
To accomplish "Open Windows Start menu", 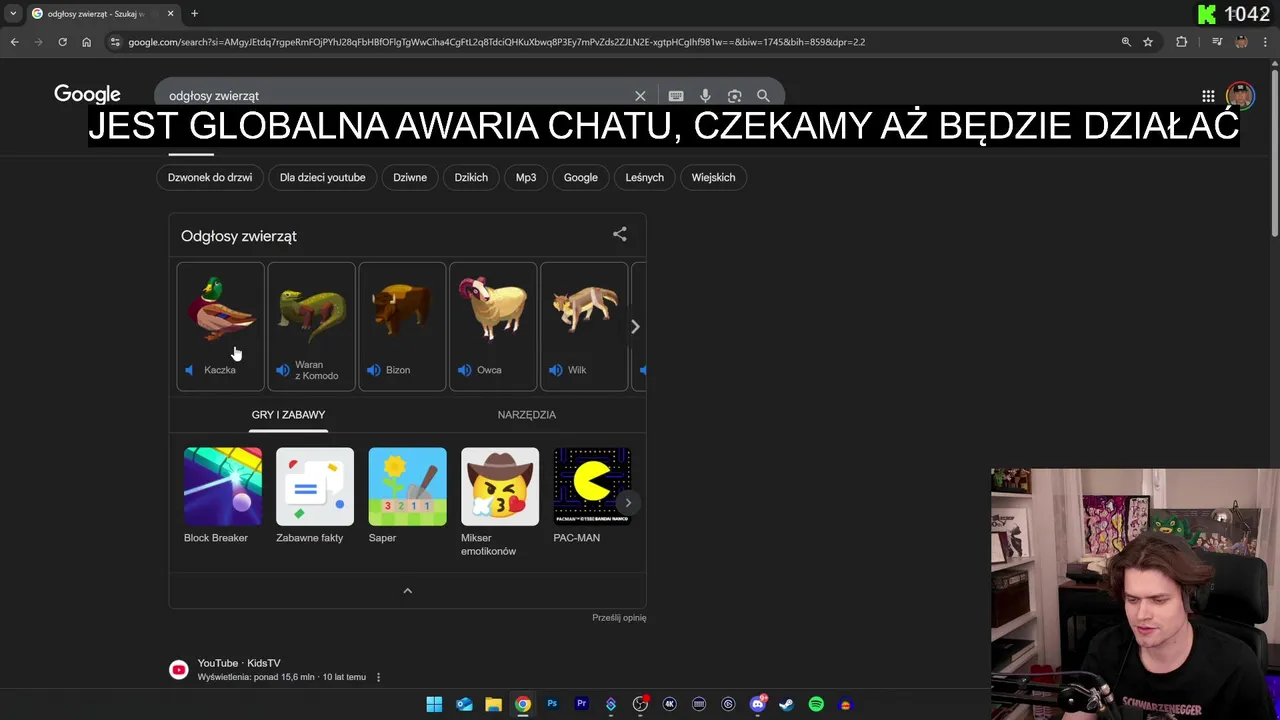I will click(x=434, y=704).
